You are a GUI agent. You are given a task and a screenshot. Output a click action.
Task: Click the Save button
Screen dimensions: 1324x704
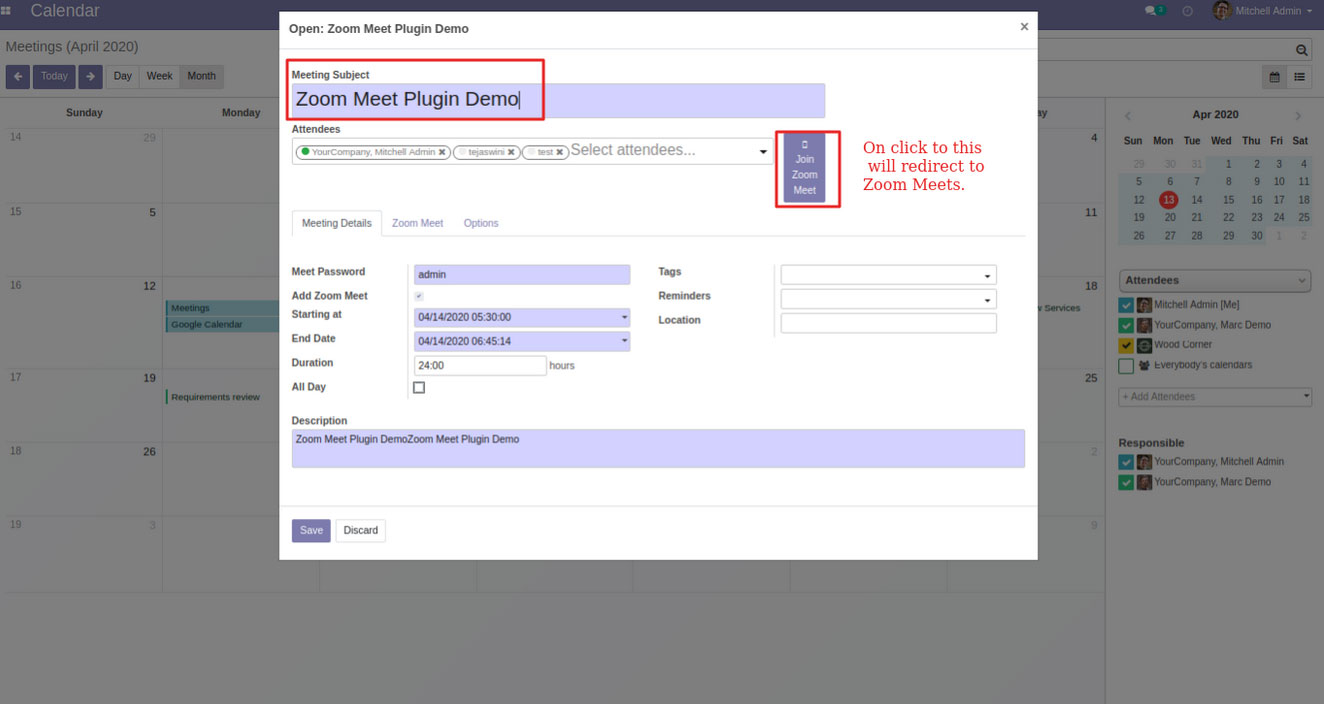click(311, 530)
